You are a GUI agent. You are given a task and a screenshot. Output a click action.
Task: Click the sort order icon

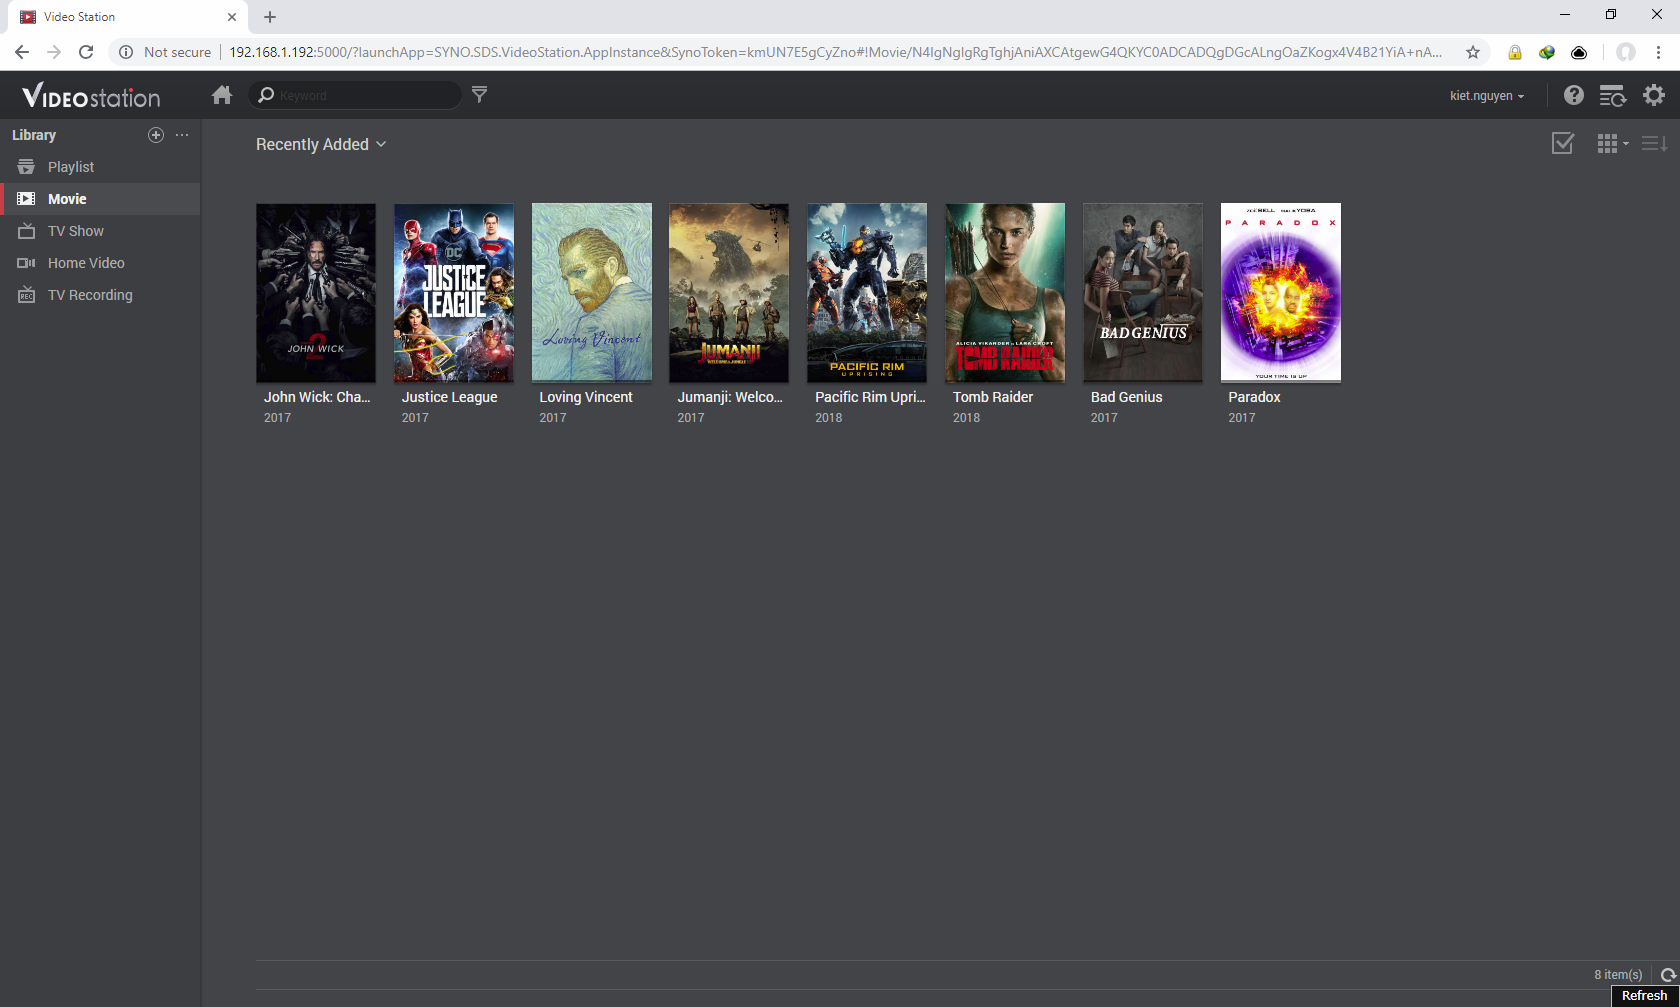click(1654, 144)
